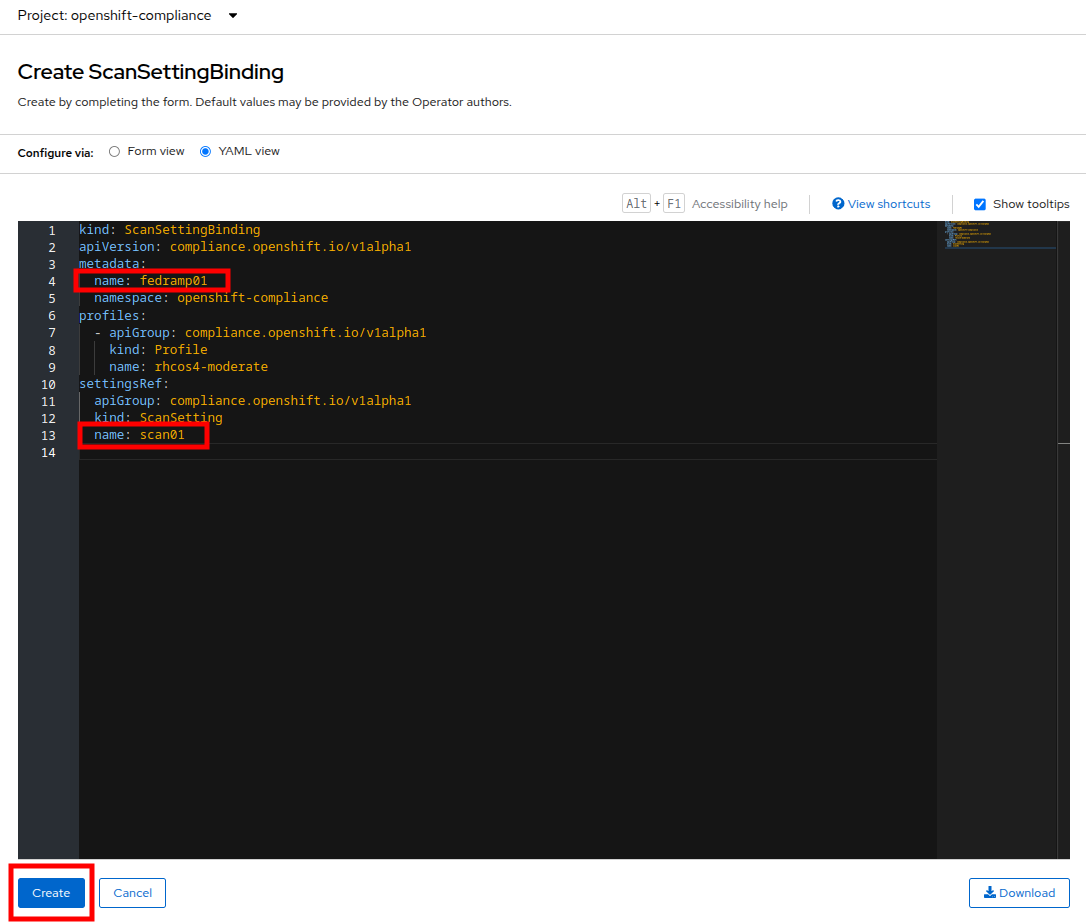The width and height of the screenshot is (1086, 922).
Task: Select the YAML view radio button
Action: (x=206, y=152)
